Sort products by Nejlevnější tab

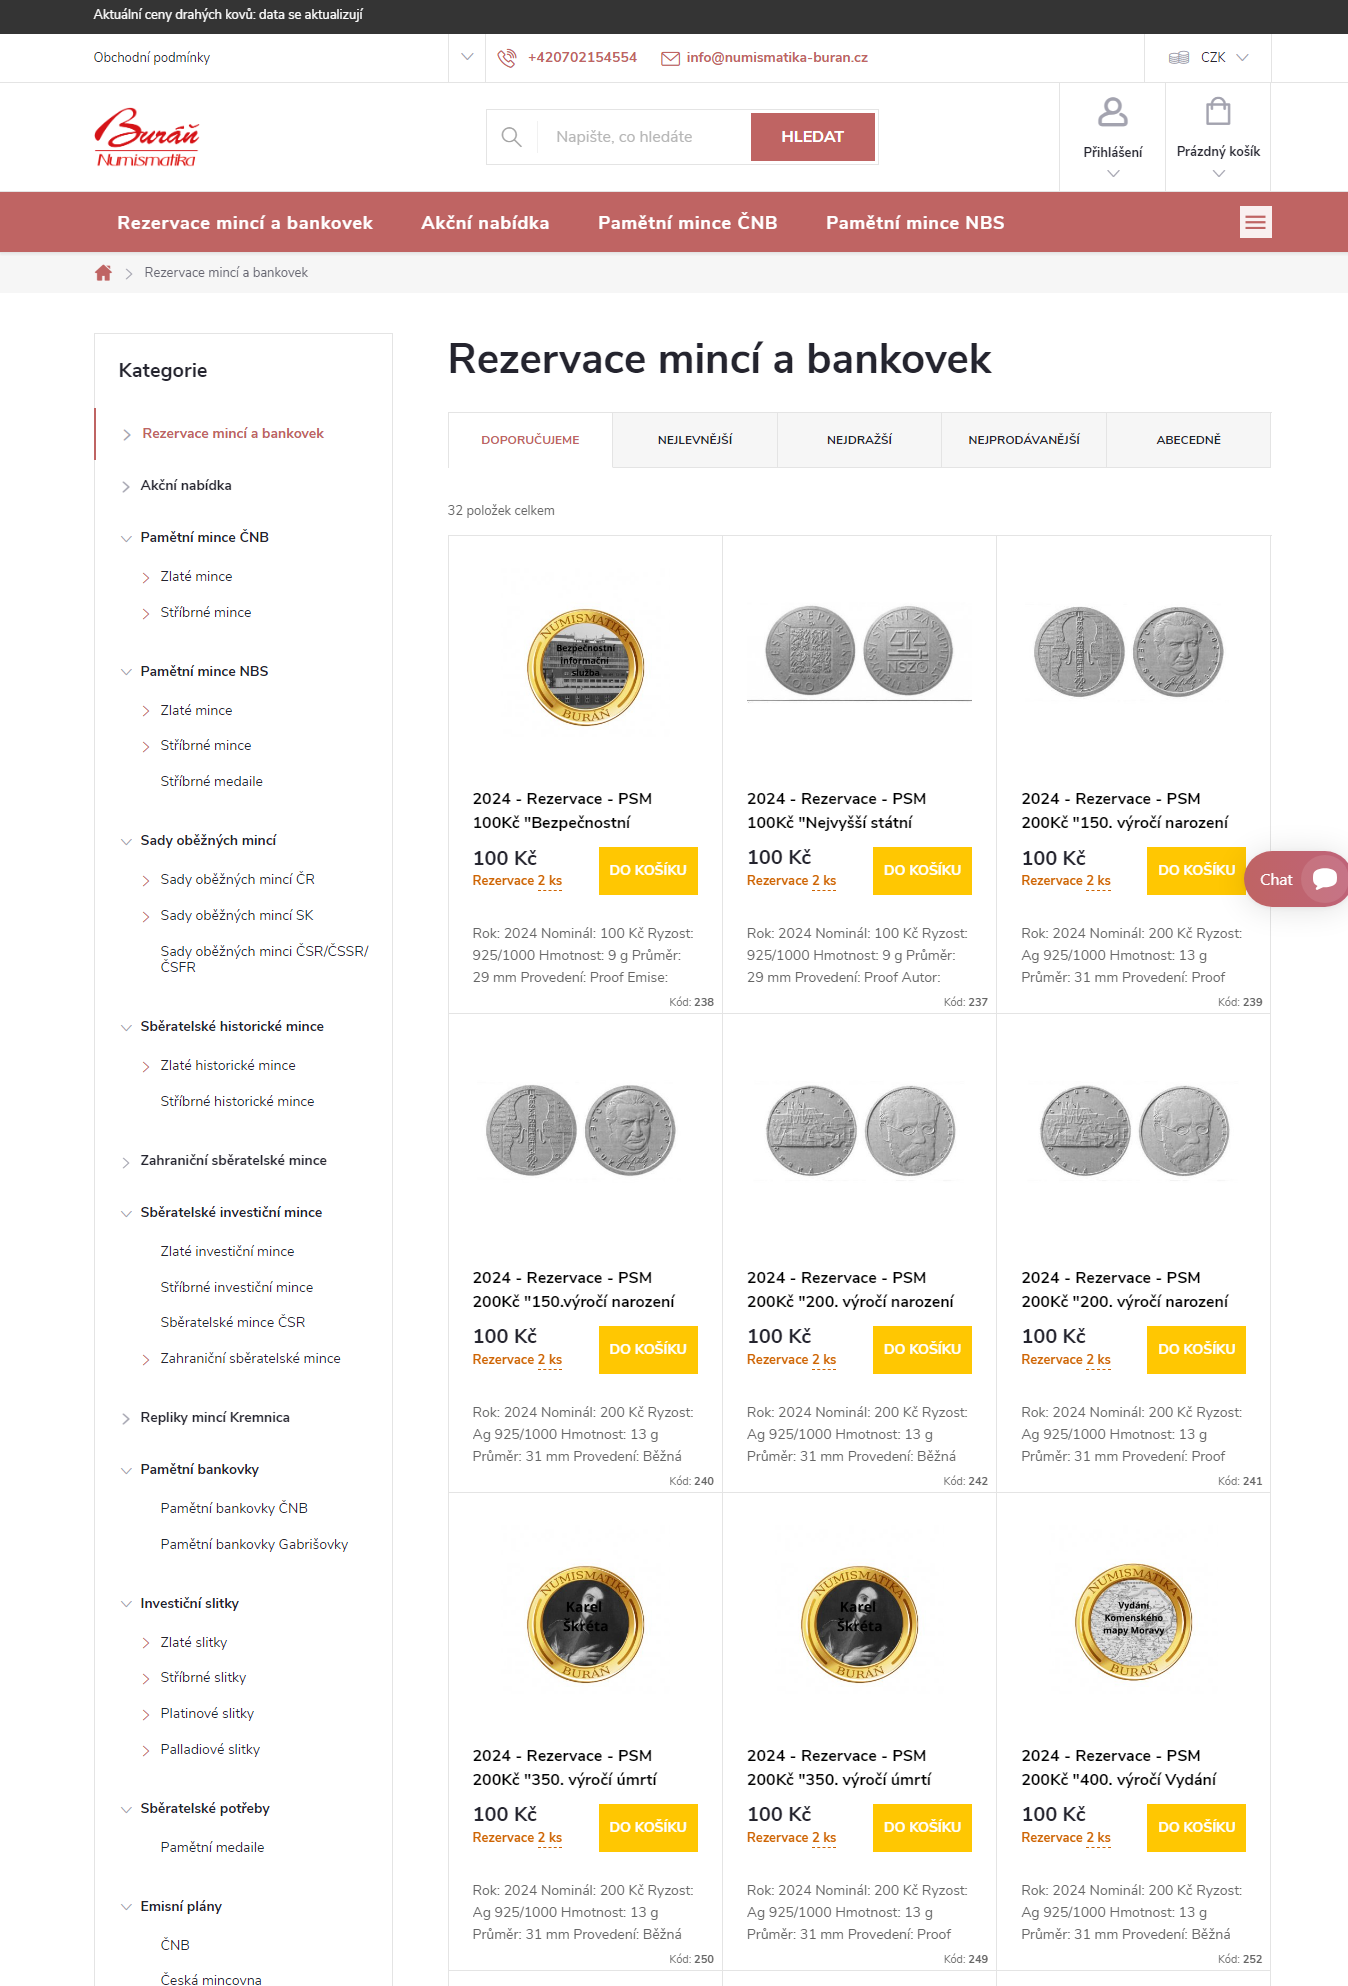694,440
